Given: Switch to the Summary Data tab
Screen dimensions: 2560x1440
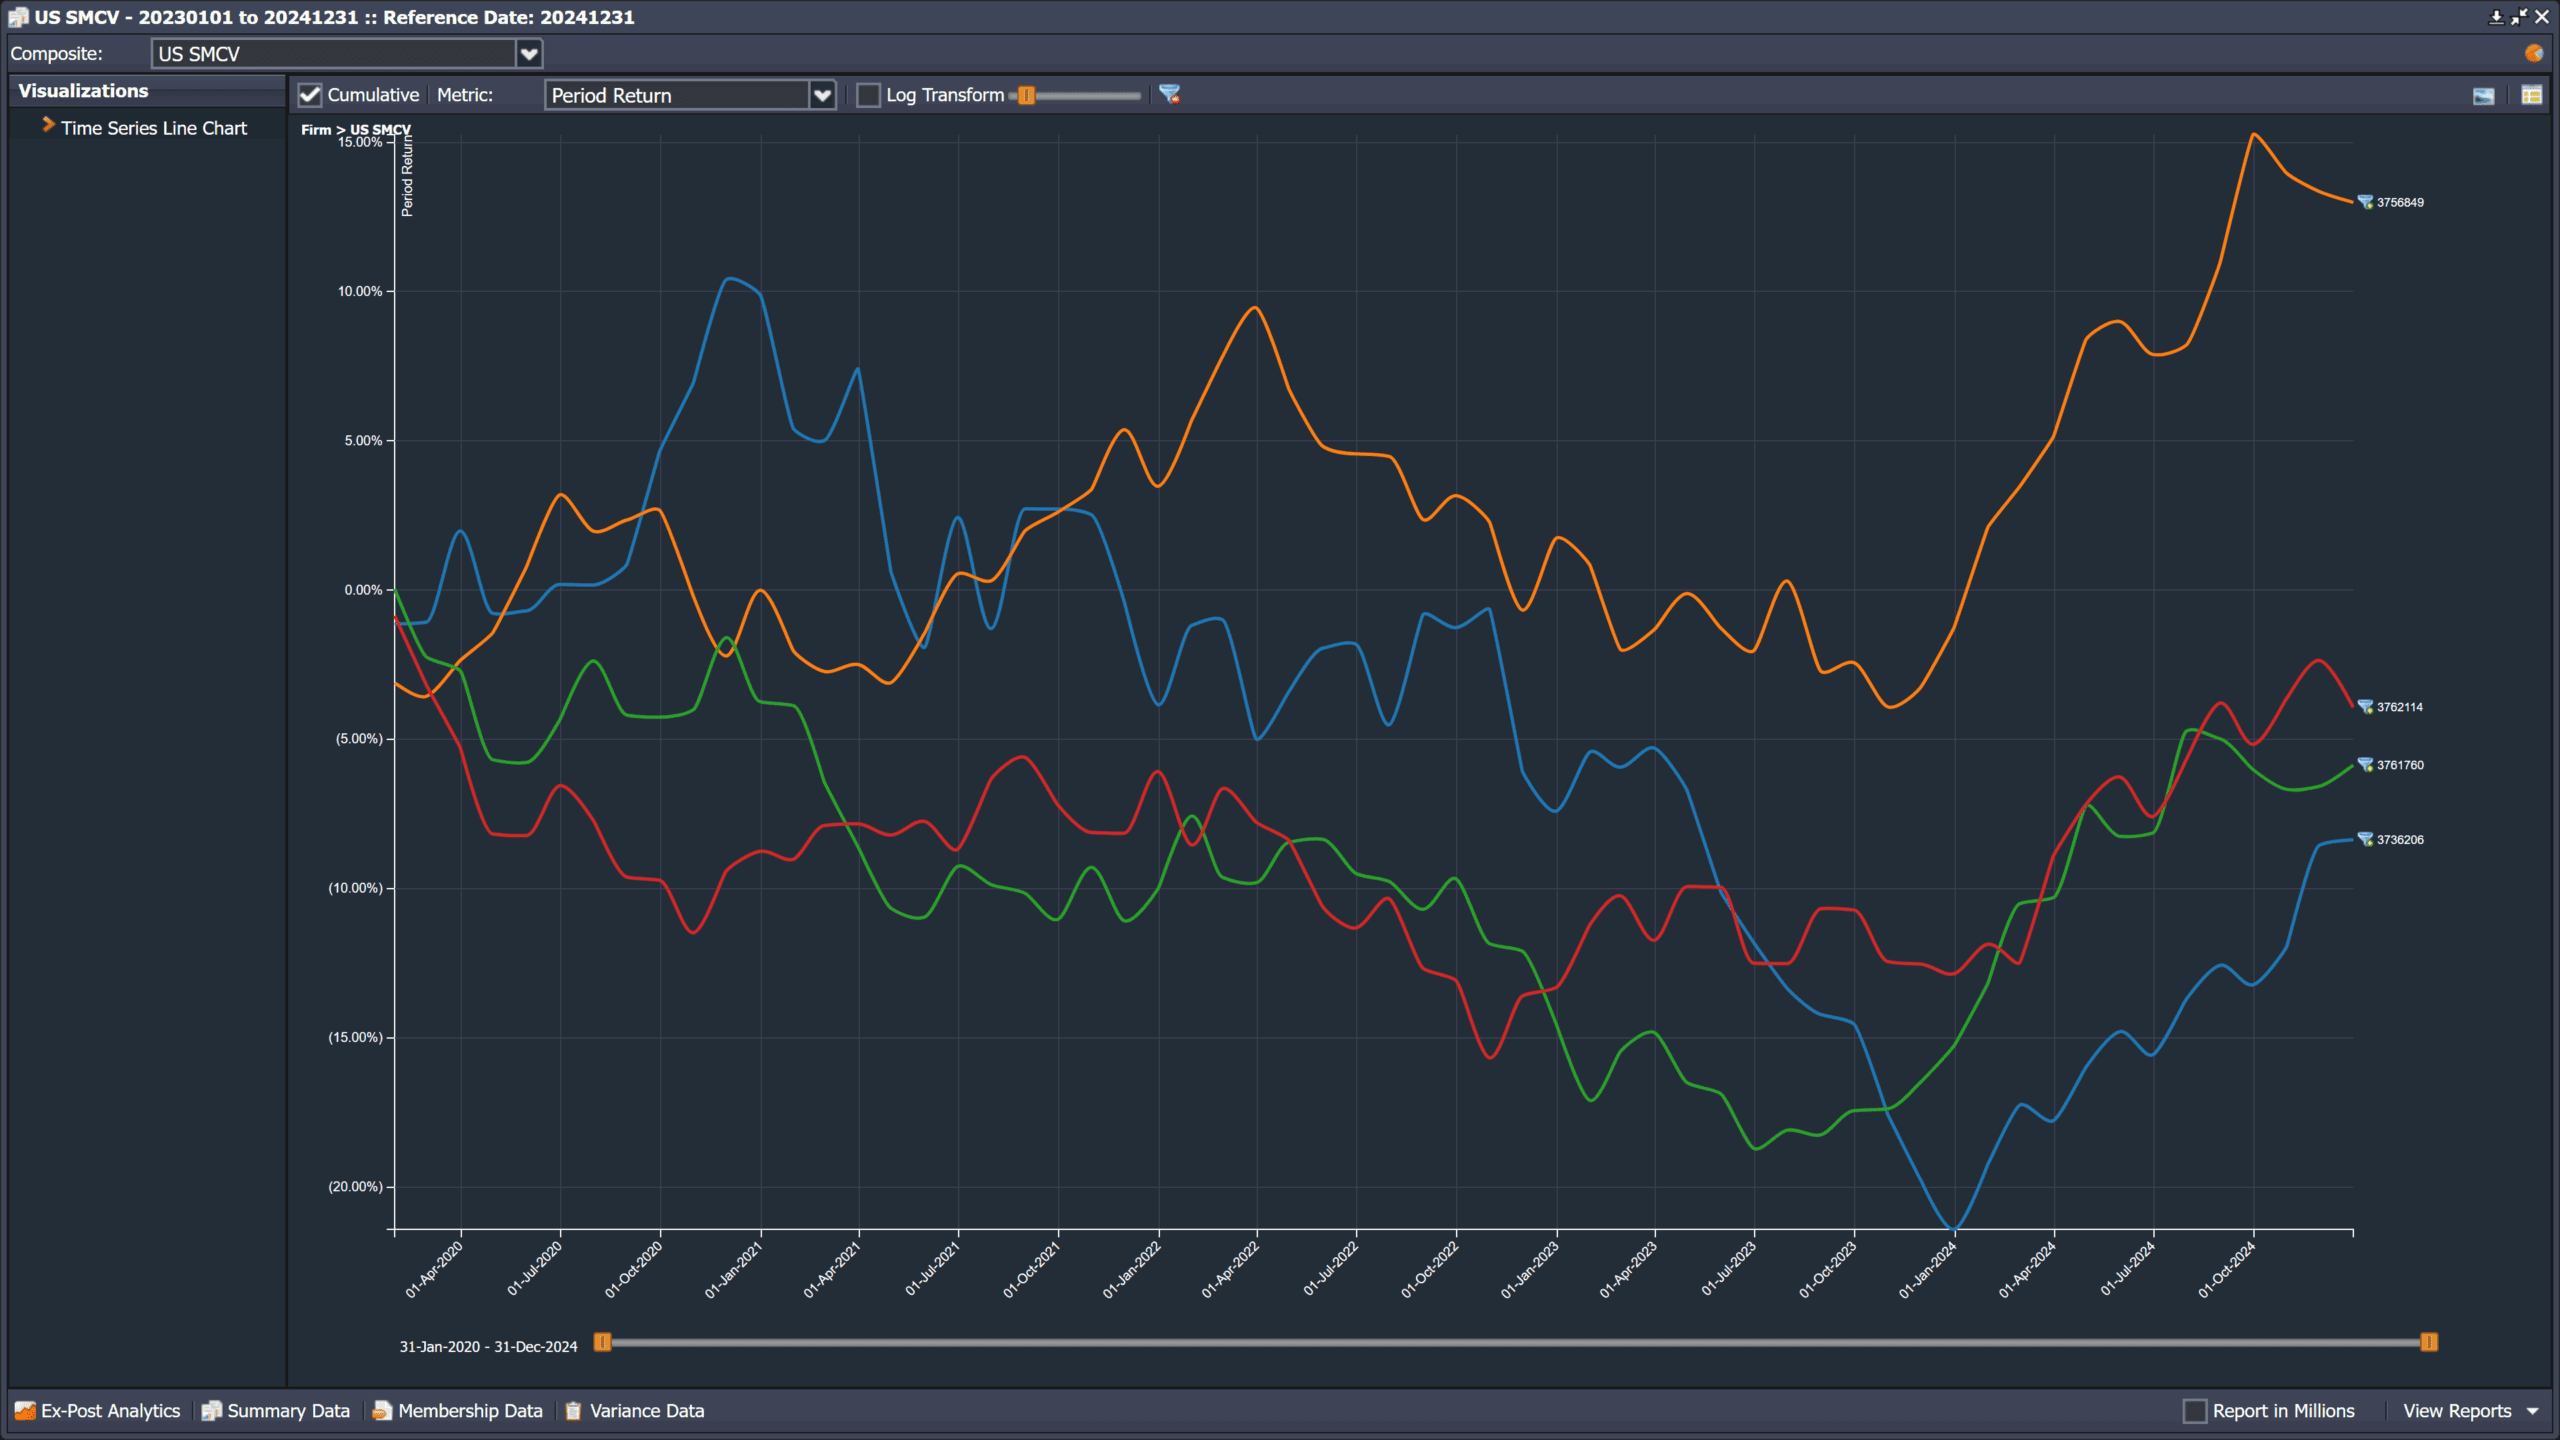Looking at the screenshot, I should (x=276, y=1411).
